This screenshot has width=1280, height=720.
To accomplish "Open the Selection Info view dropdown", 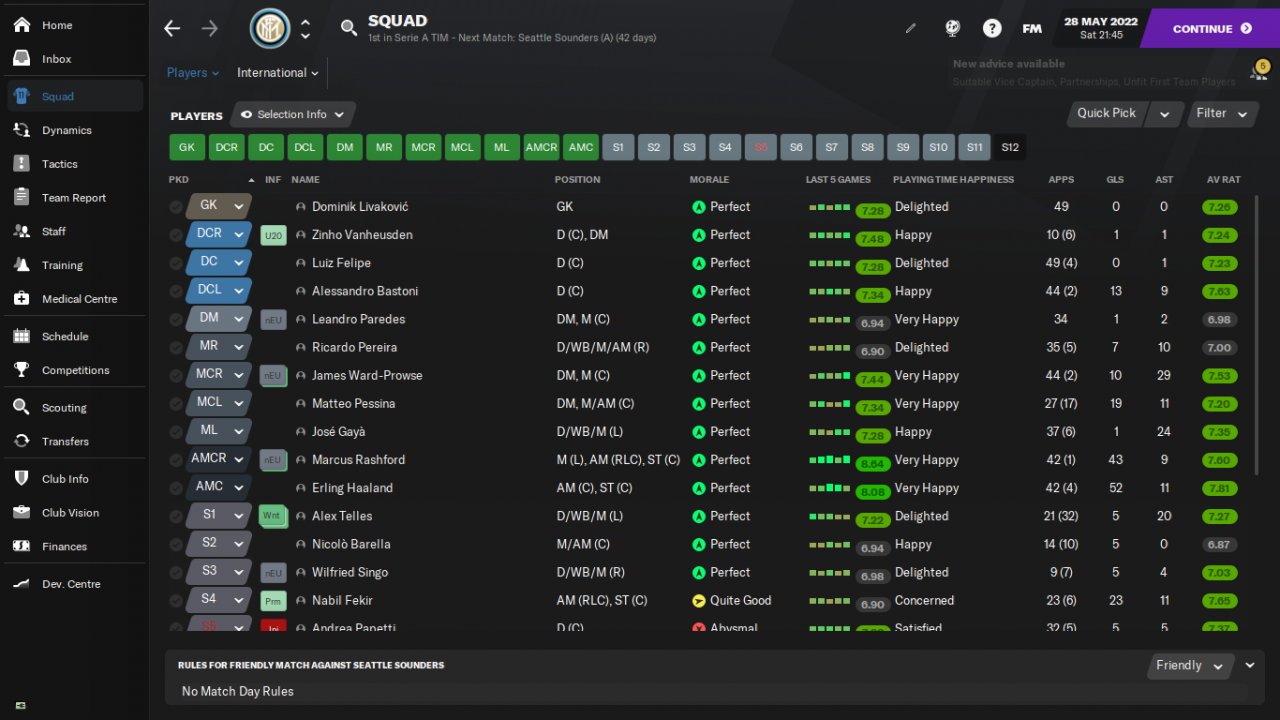I will click(x=293, y=114).
